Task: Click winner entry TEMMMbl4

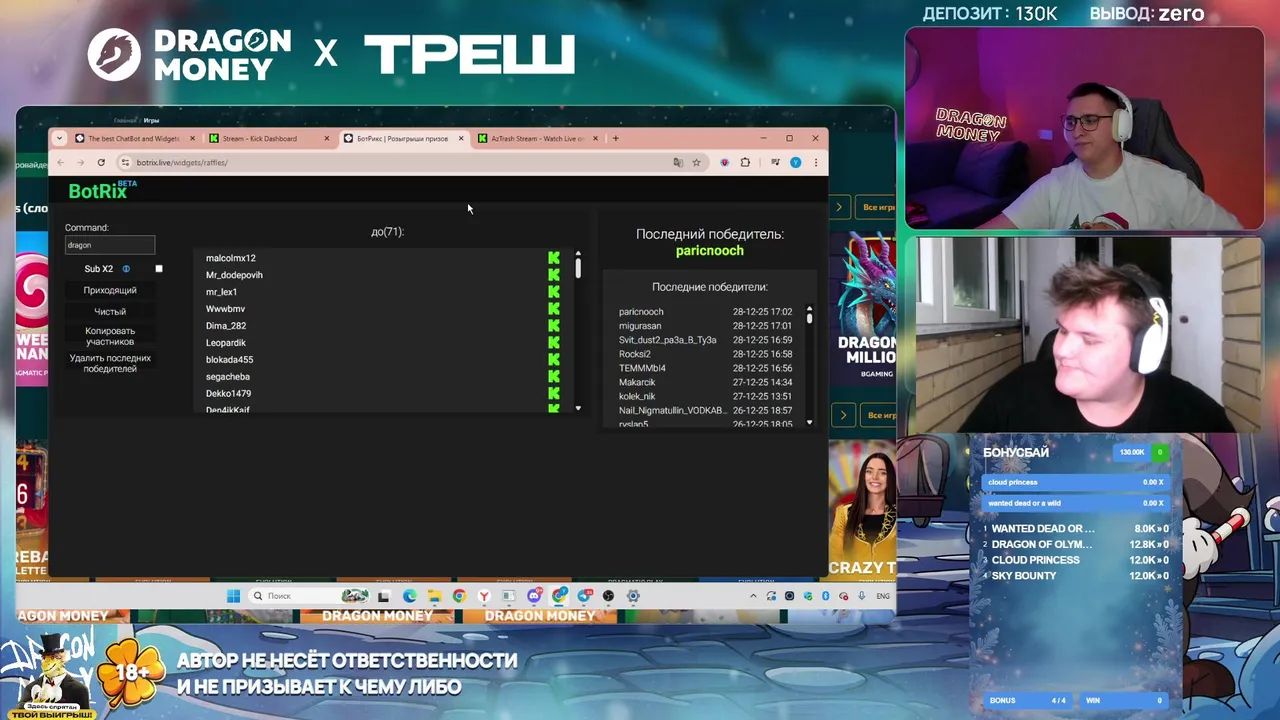Action: pos(642,368)
